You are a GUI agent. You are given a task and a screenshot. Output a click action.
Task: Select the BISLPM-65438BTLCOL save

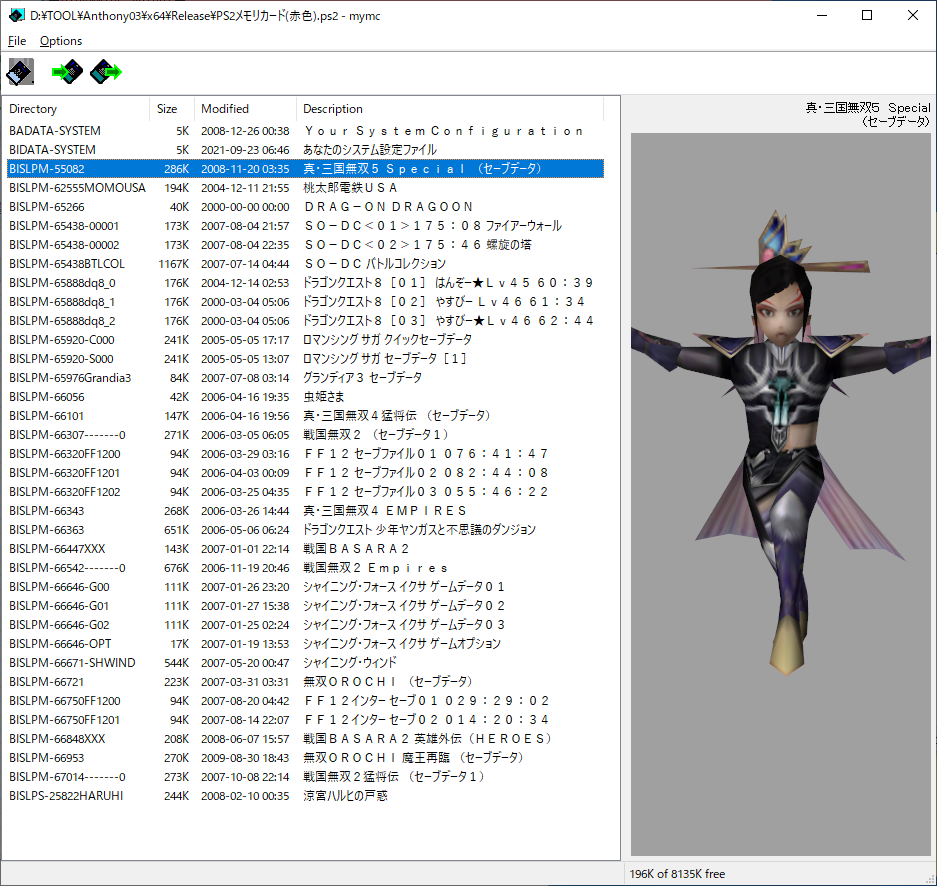click(305, 263)
